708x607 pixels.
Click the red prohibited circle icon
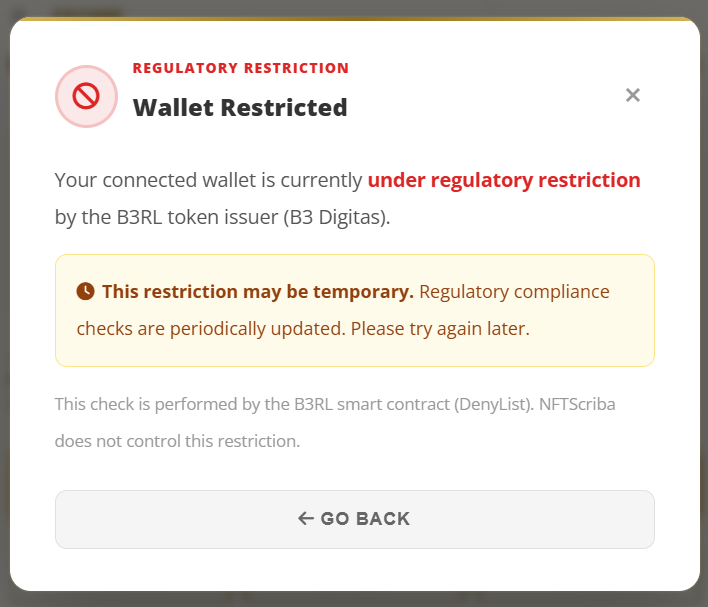(86, 96)
